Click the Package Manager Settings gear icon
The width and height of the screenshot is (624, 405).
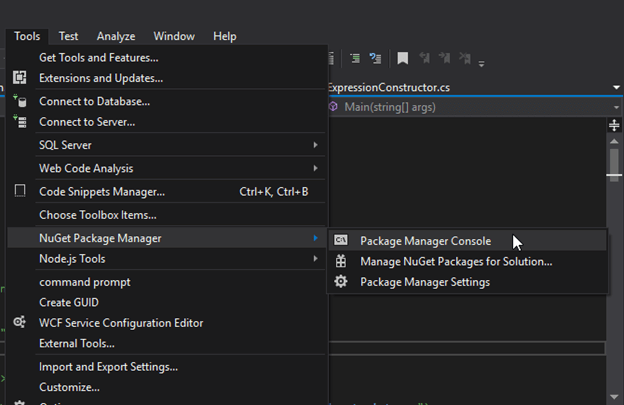coord(341,282)
